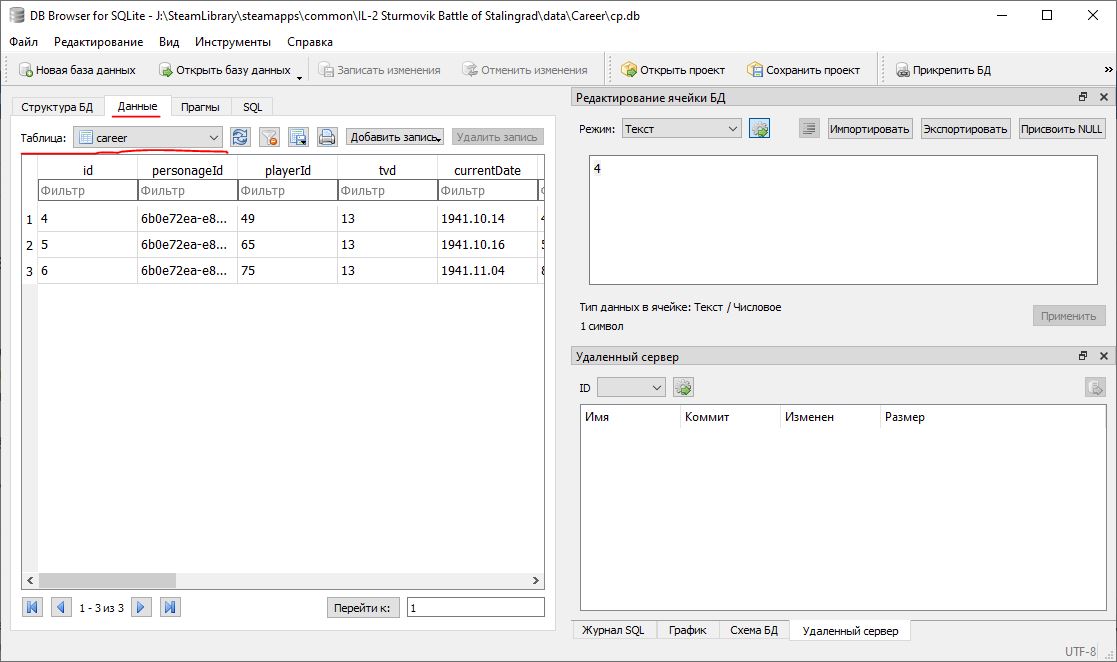Click the go-to record number field

click(476, 608)
